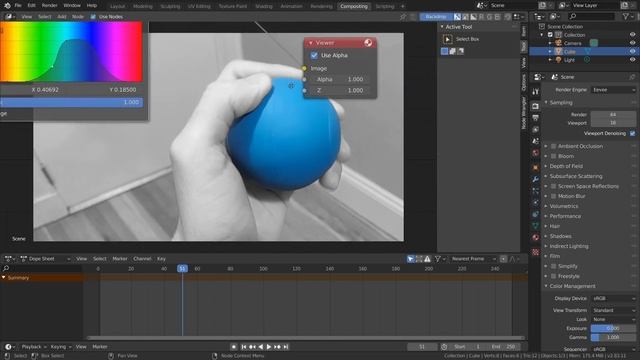Open the Scene properties tab
Viewport: 640px width, 360px height.
tap(536, 141)
